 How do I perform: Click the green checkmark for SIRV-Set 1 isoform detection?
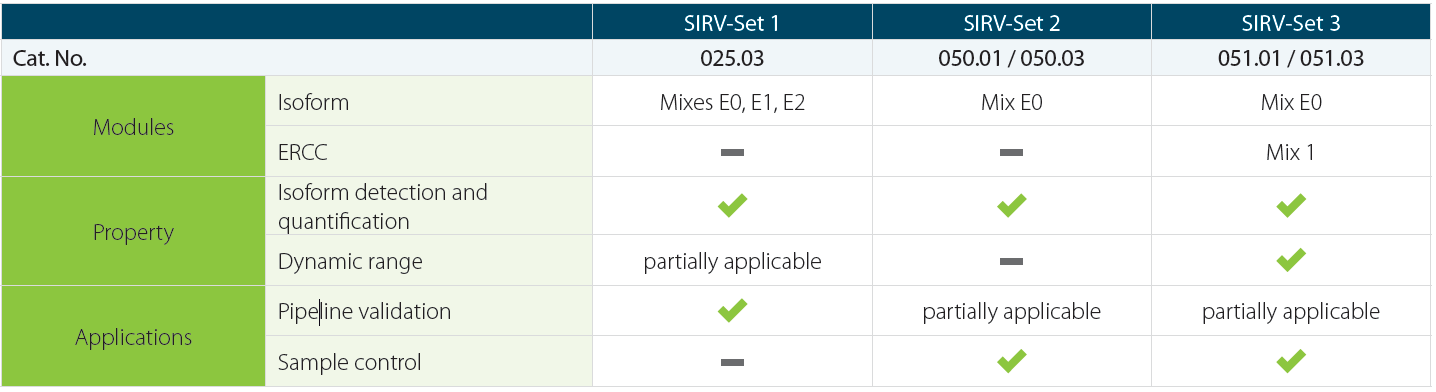[x=732, y=206]
